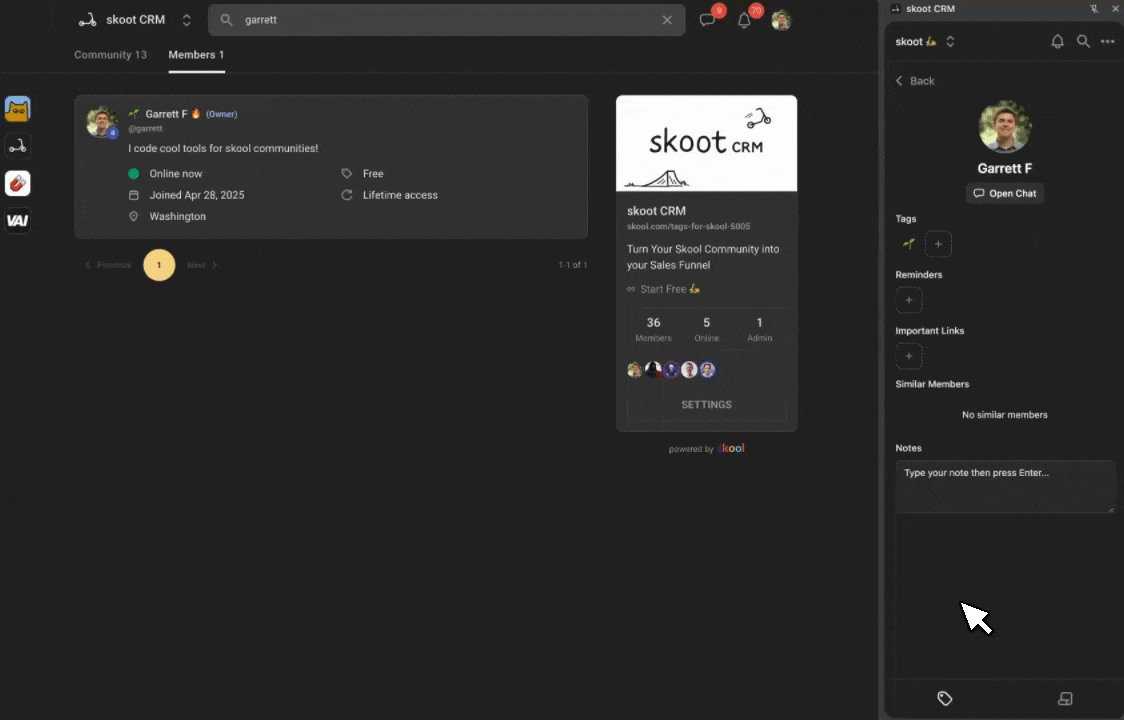This screenshot has width=1124, height=720.
Task: Switch to the Community 13 tab
Action: pos(110,55)
